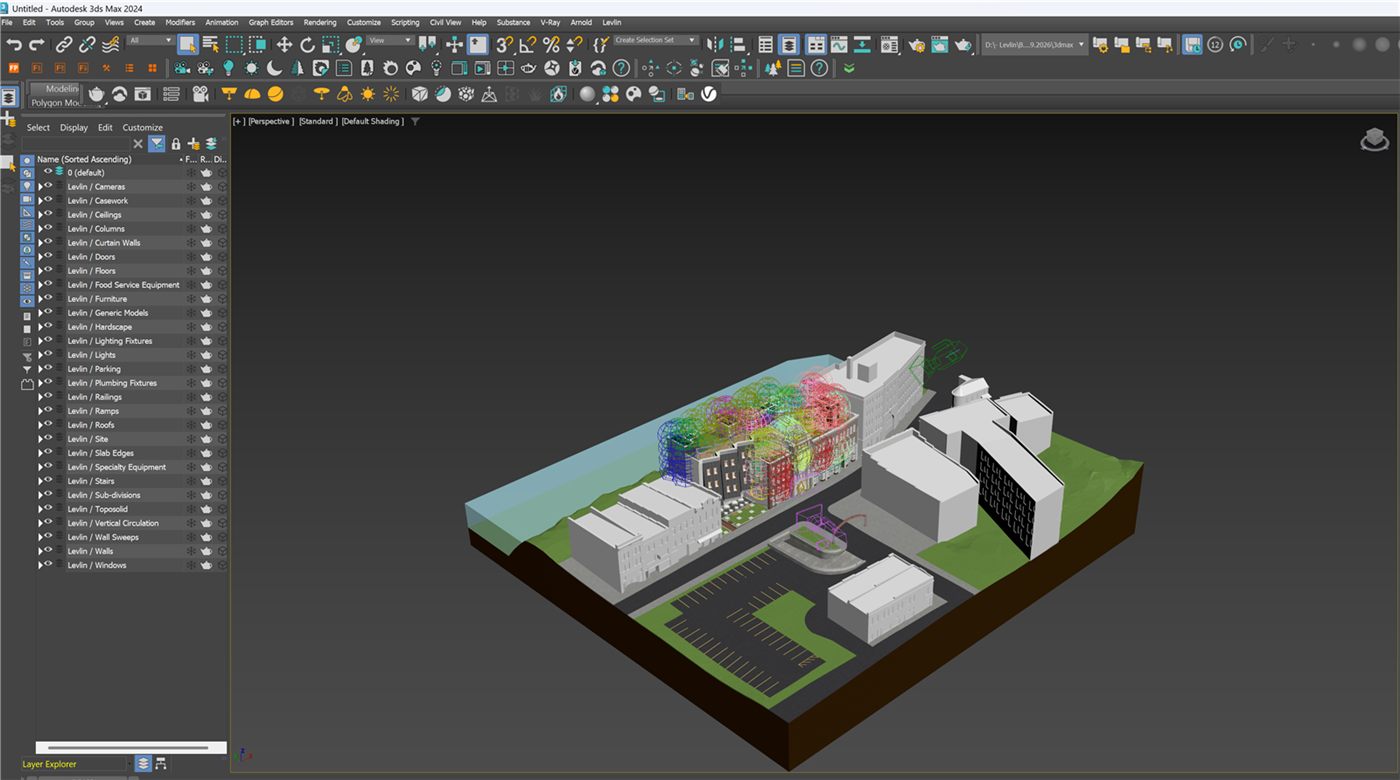Open the Curve Editor icon
Screen dimensions: 1400x780
tap(838, 44)
